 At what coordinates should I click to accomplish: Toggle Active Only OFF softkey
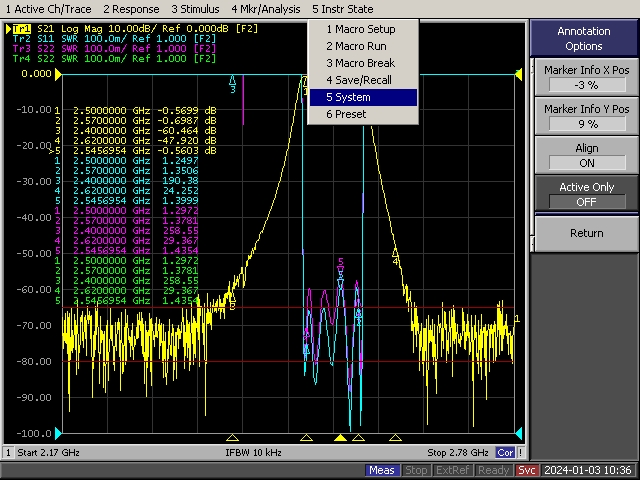586,194
